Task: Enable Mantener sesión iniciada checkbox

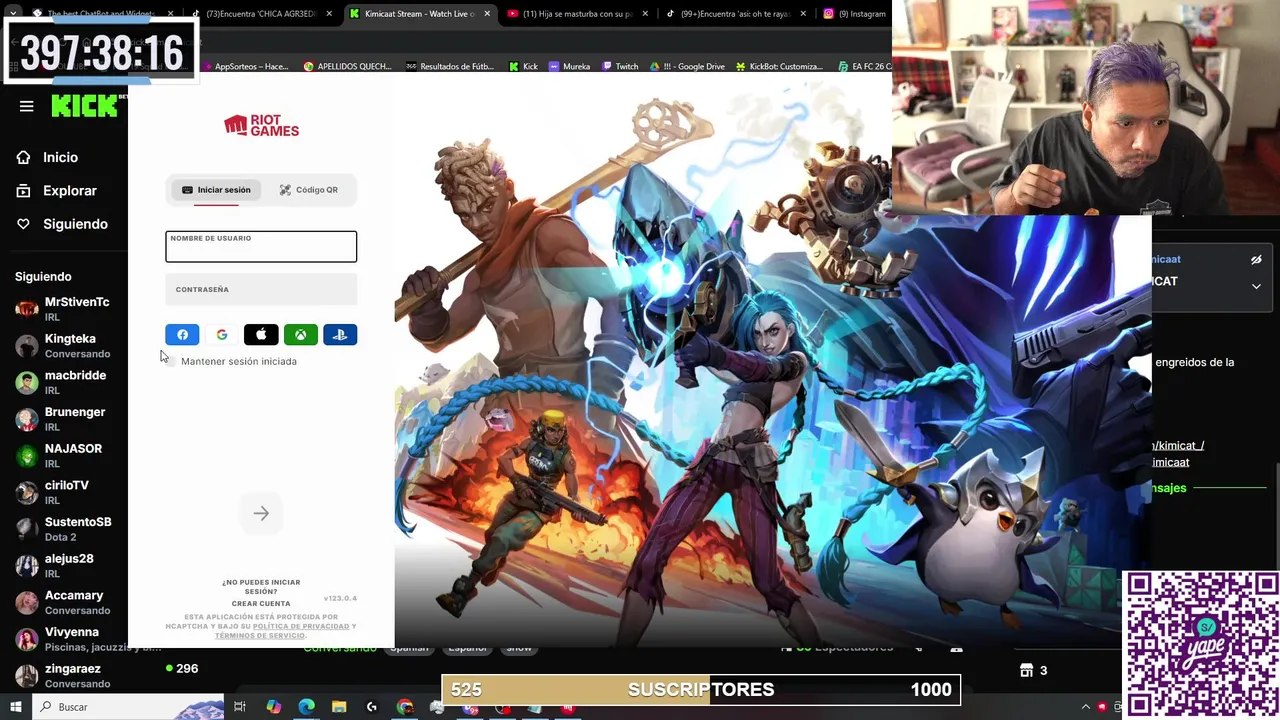Action: tap(170, 361)
